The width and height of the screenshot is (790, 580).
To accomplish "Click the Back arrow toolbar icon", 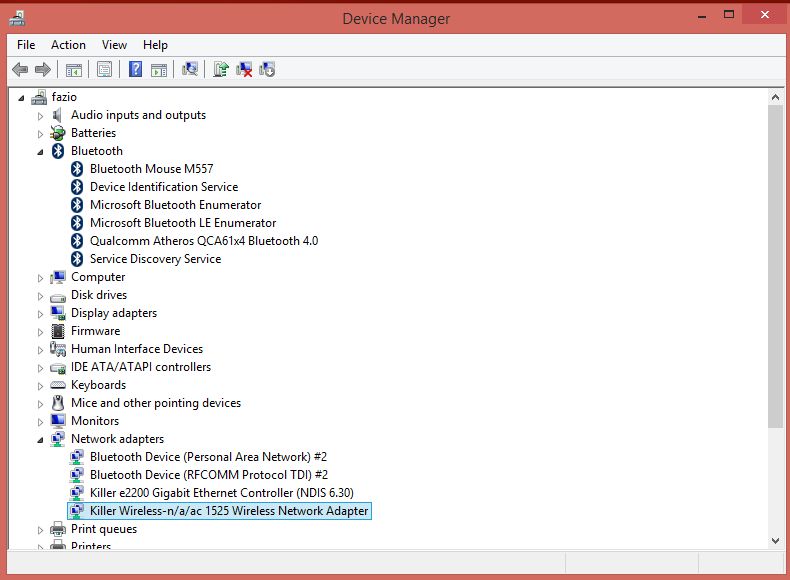I will click(20, 69).
